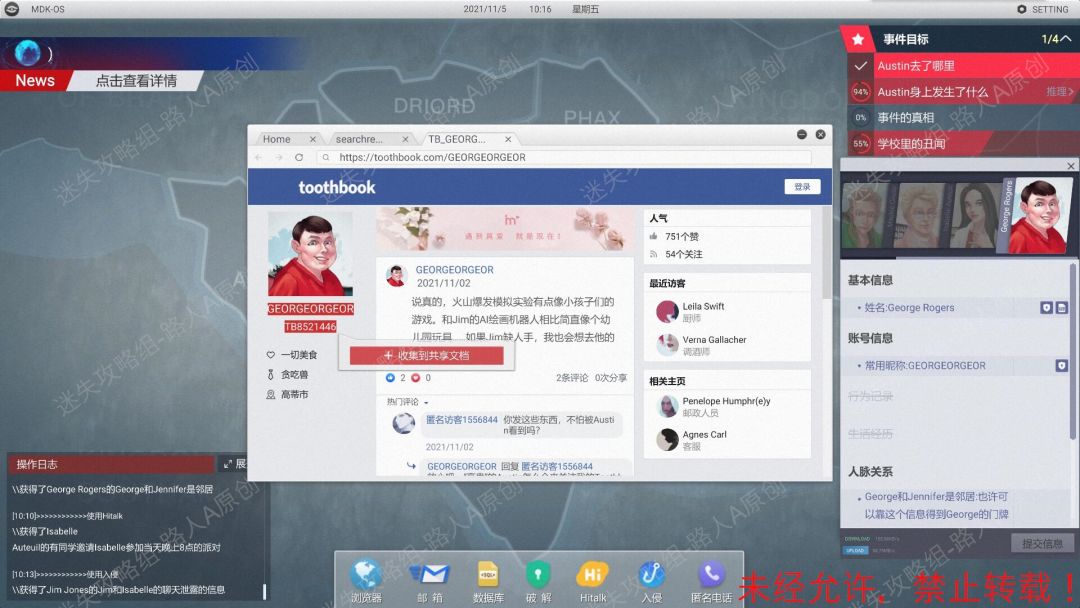1080x608 pixels.
Task: Open 推理 arrow on Austin身上发生了什么
Action: 1059,92
